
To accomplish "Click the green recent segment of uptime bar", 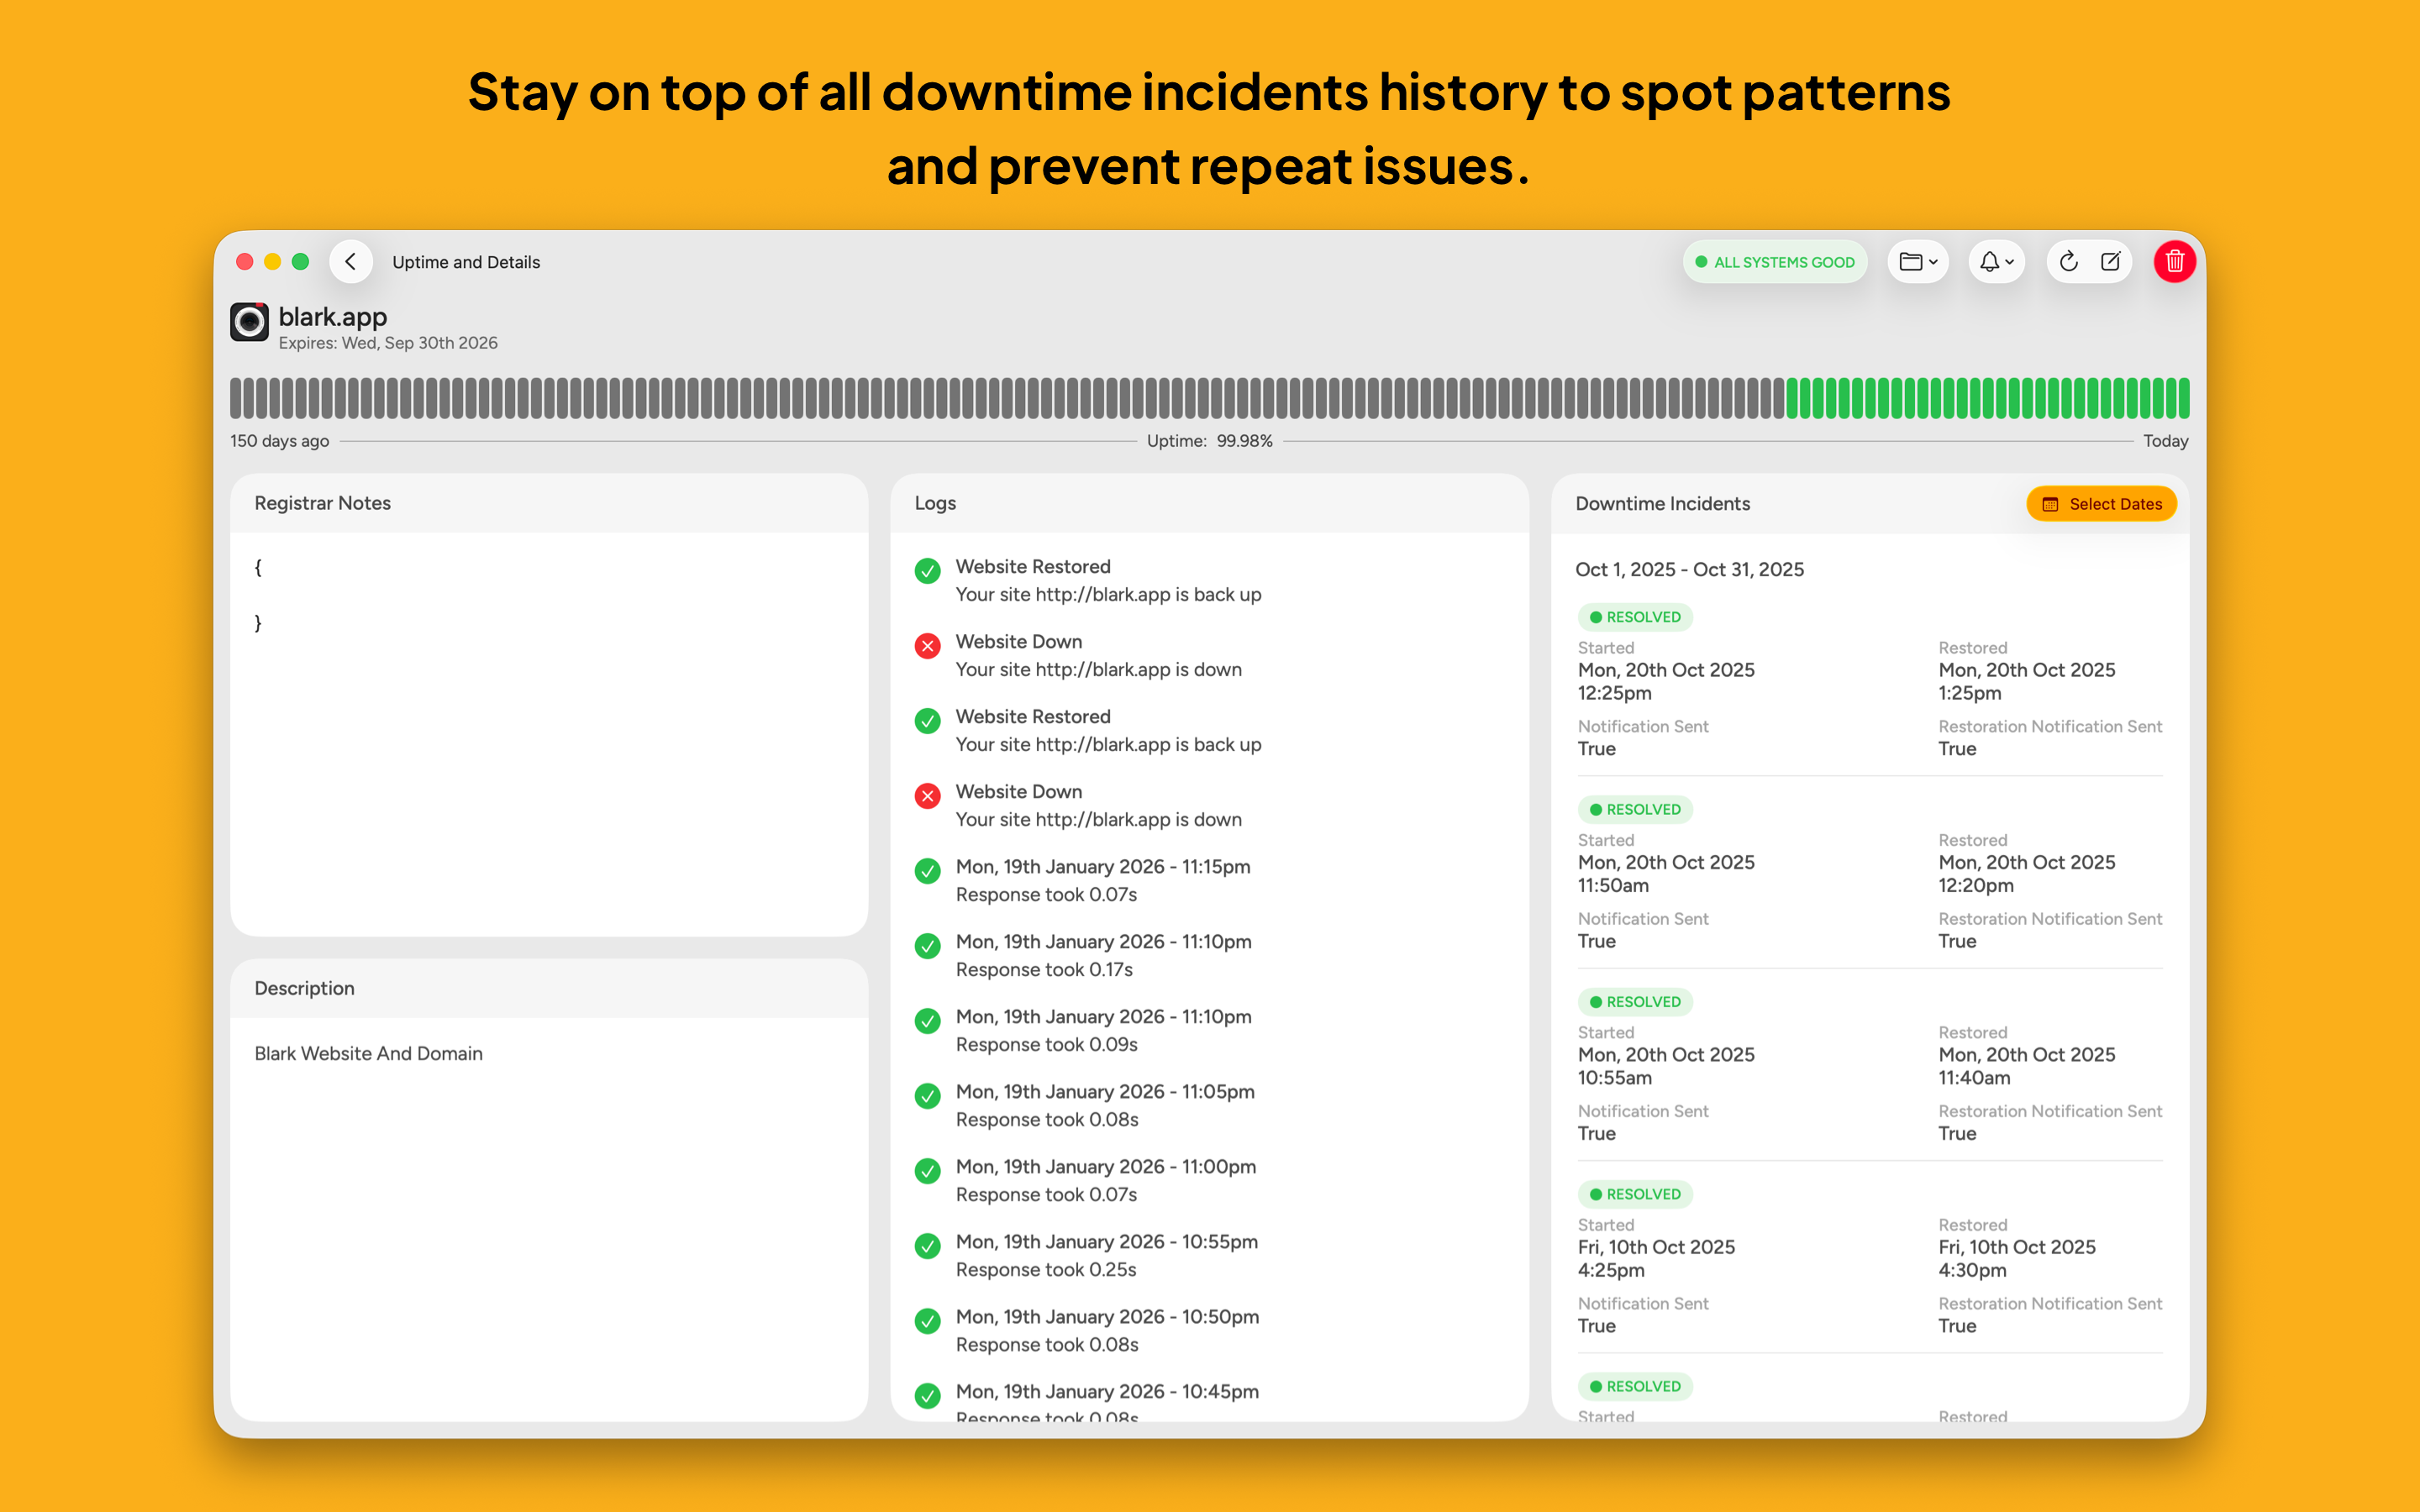I will [1987, 398].
